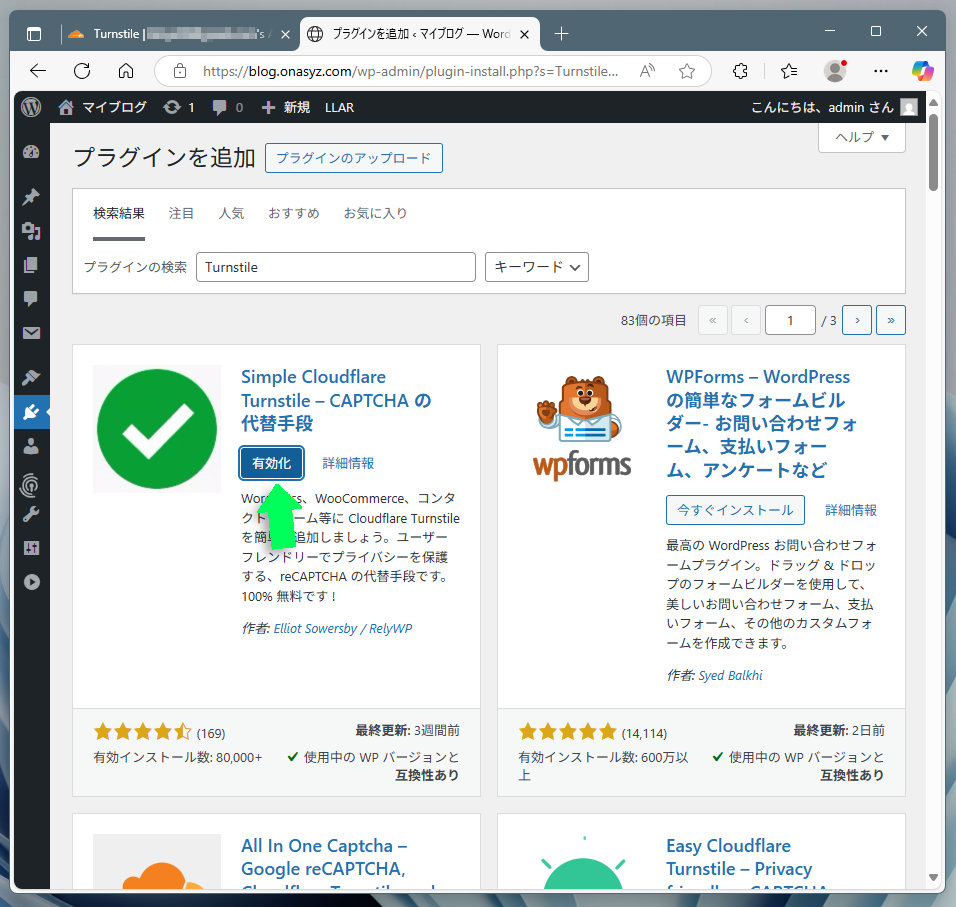Open Tools via the wrench icon
956x907 pixels.
[31, 515]
